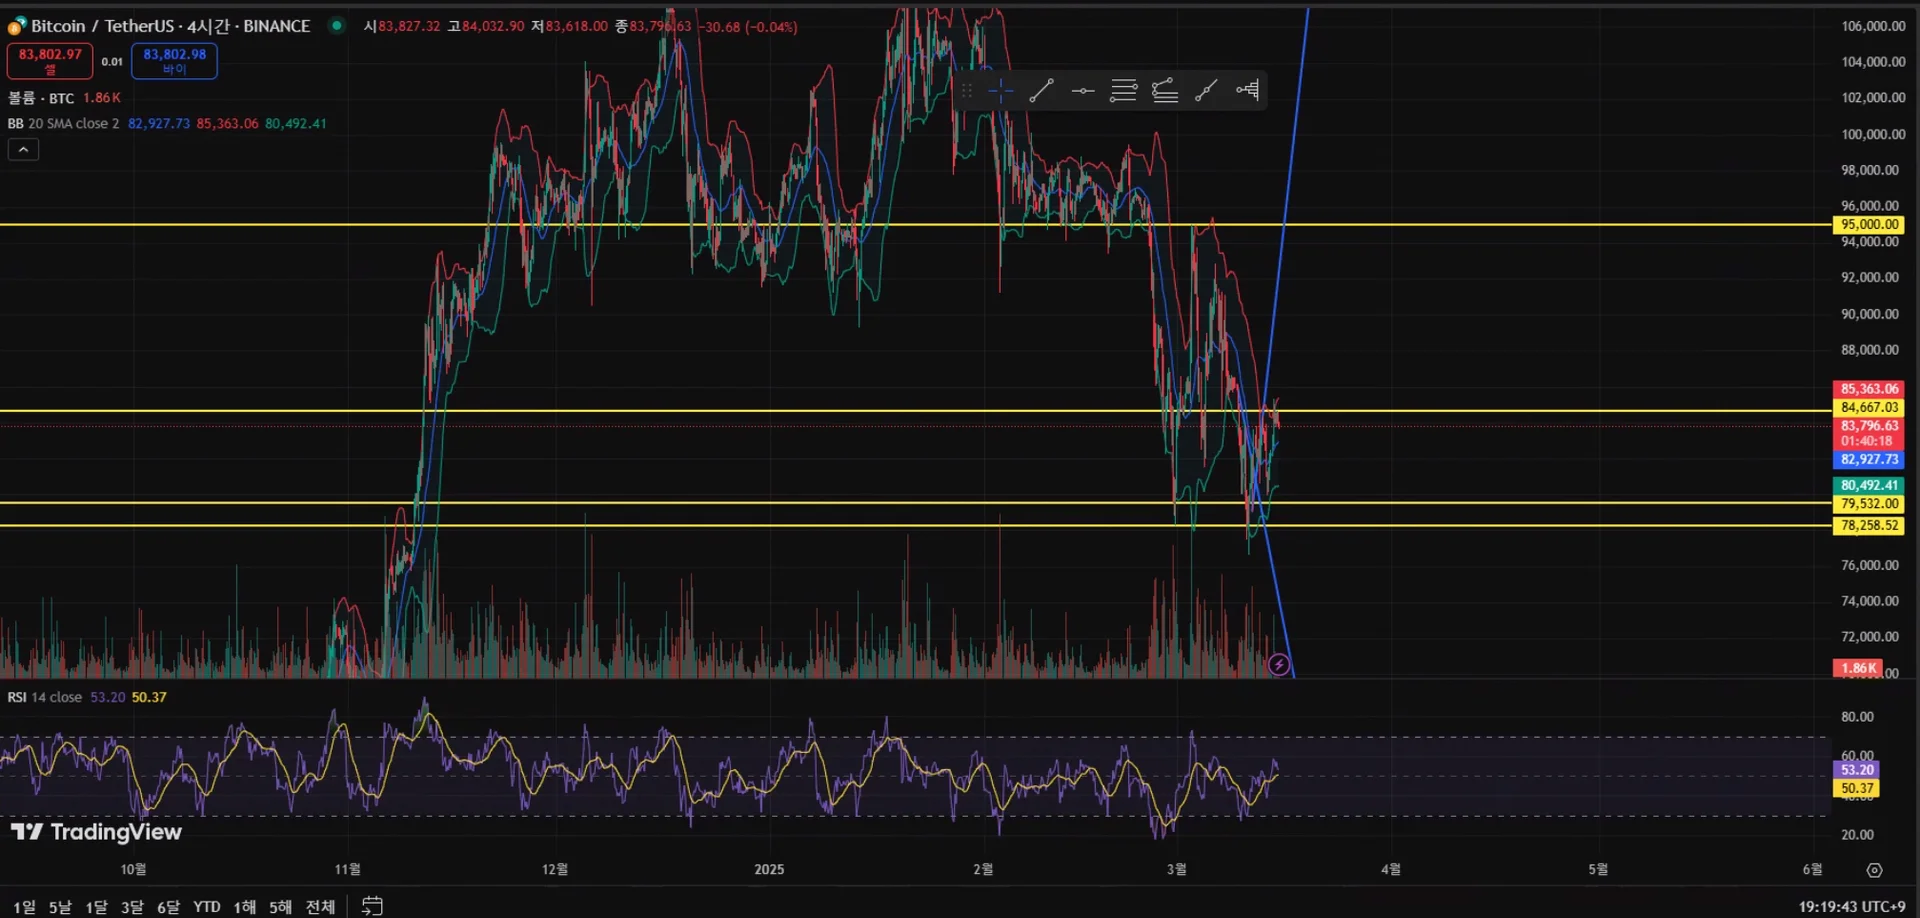This screenshot has width=1920, height=918.
Task: Click the red 83,802.97 sell button
Action: coord(50,61)
